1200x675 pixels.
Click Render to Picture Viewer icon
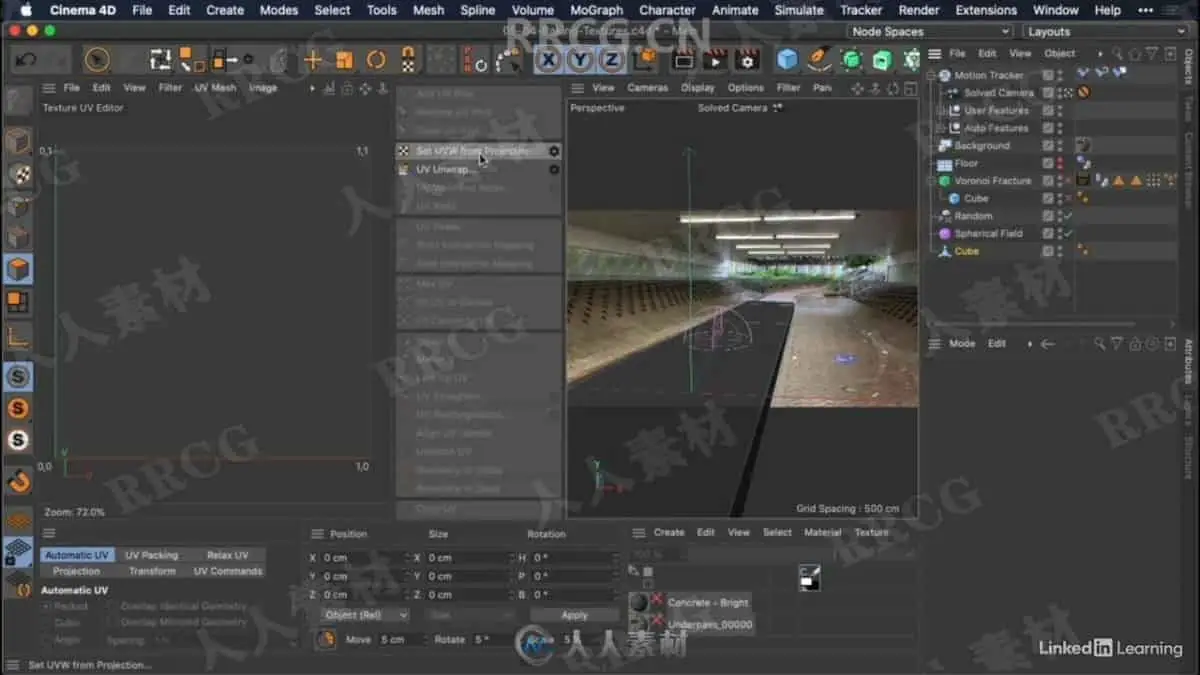714,60
